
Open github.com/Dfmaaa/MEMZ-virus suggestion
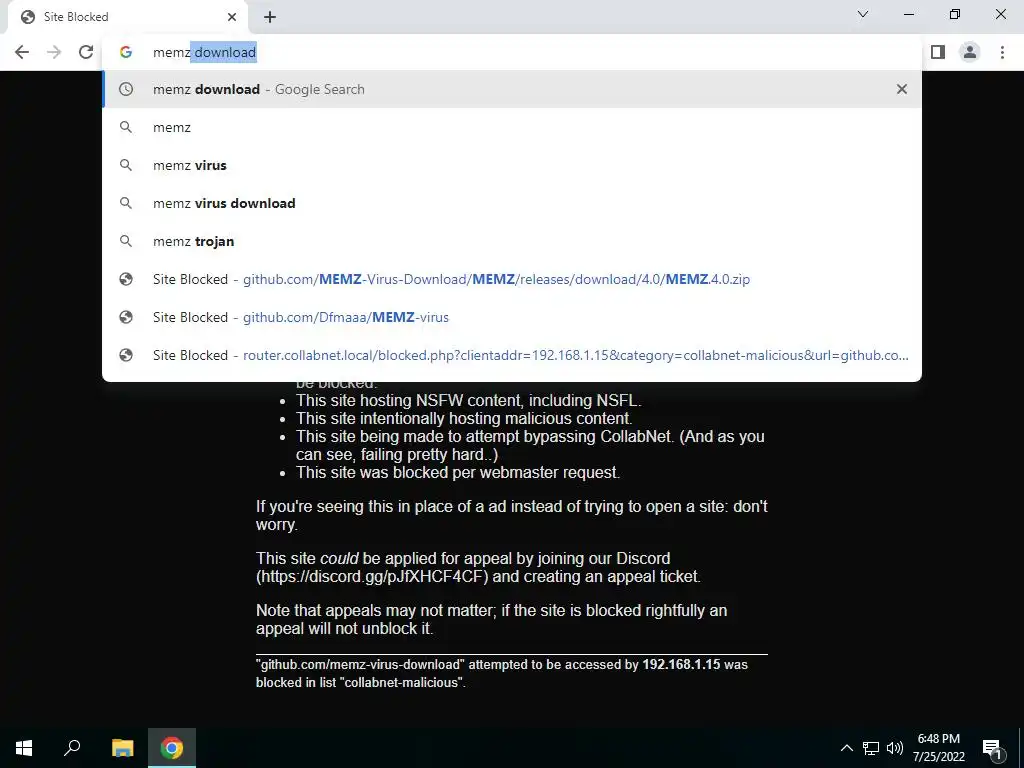click(x=512, y=317)
